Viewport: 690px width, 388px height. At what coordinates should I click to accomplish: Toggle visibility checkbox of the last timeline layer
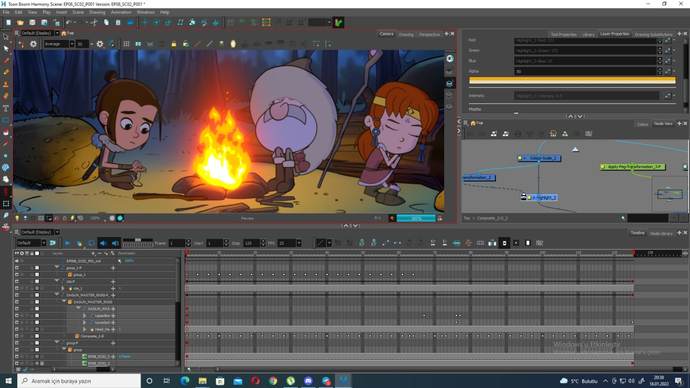coord(17,363)
